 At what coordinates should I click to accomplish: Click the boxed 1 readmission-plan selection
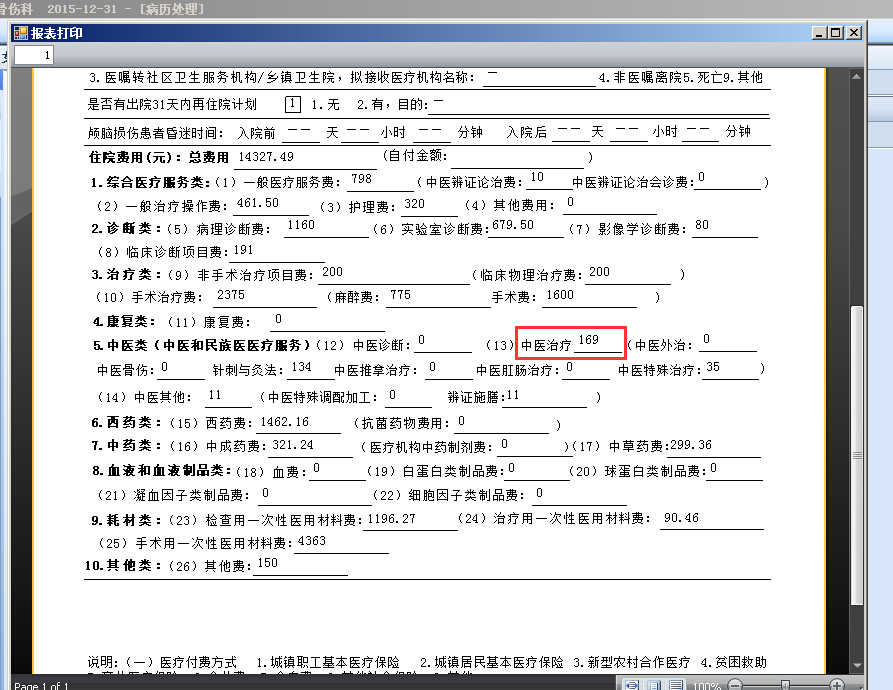coord(292,104)
